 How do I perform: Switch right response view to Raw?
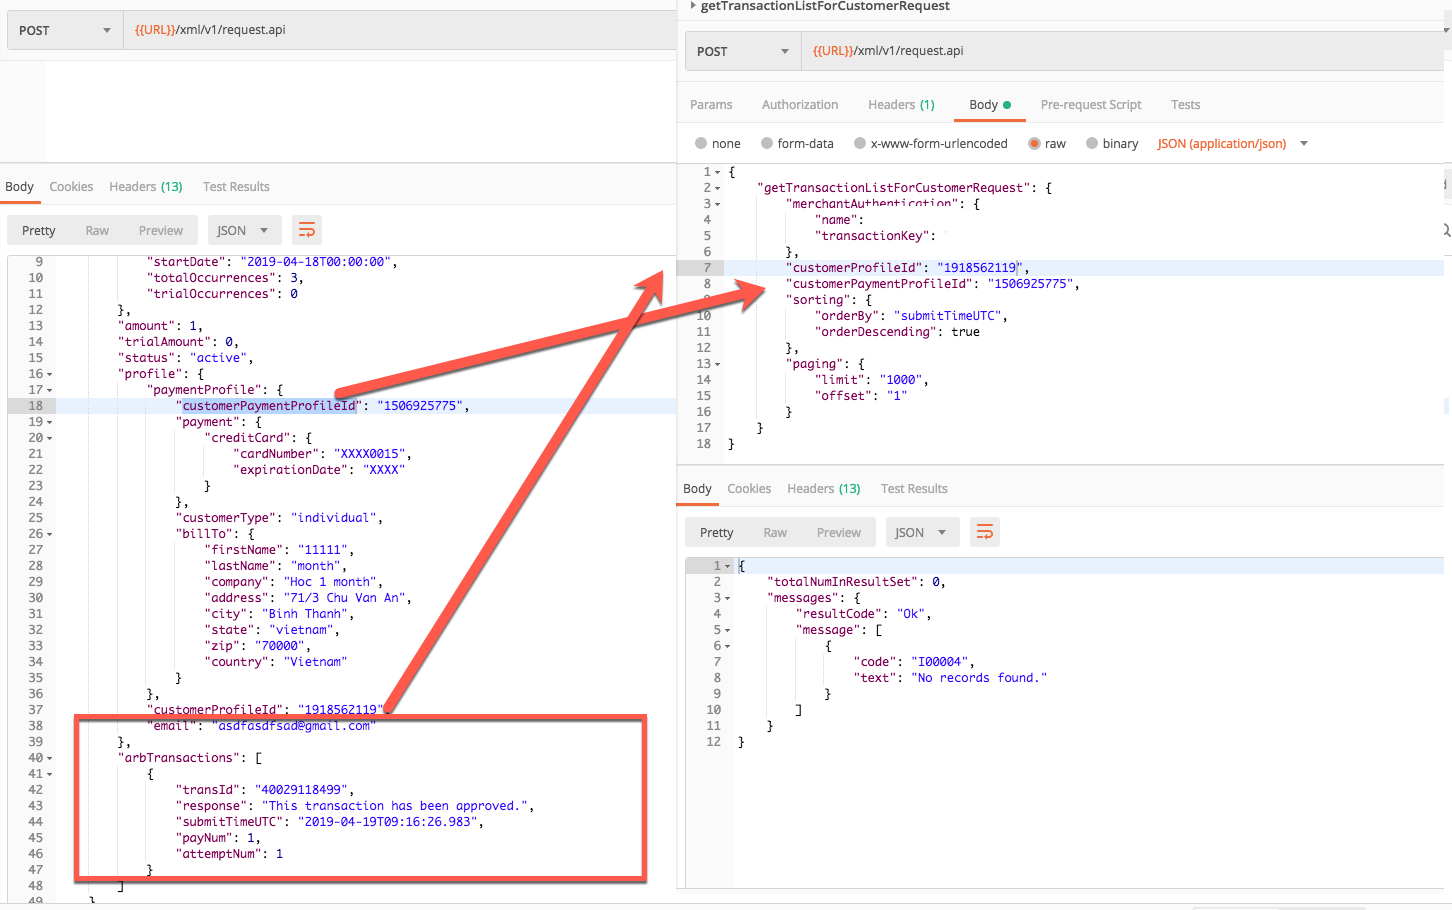(x=775, y=533)
